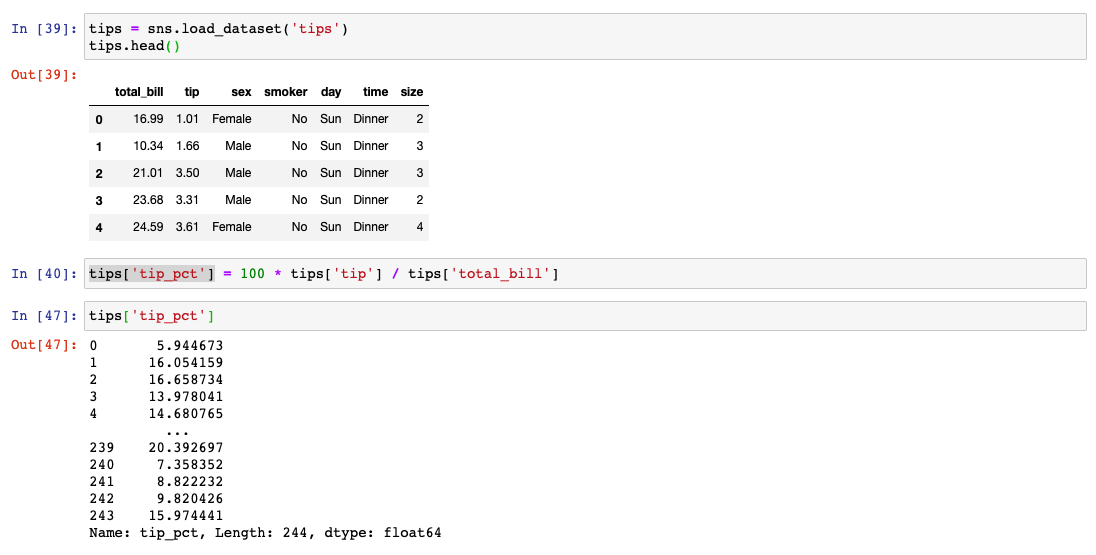This screenshot has height=555, width=1096.
Task: Click the code cell containing sns.load_dataset('tips')
Action: (x=585, y=37)
